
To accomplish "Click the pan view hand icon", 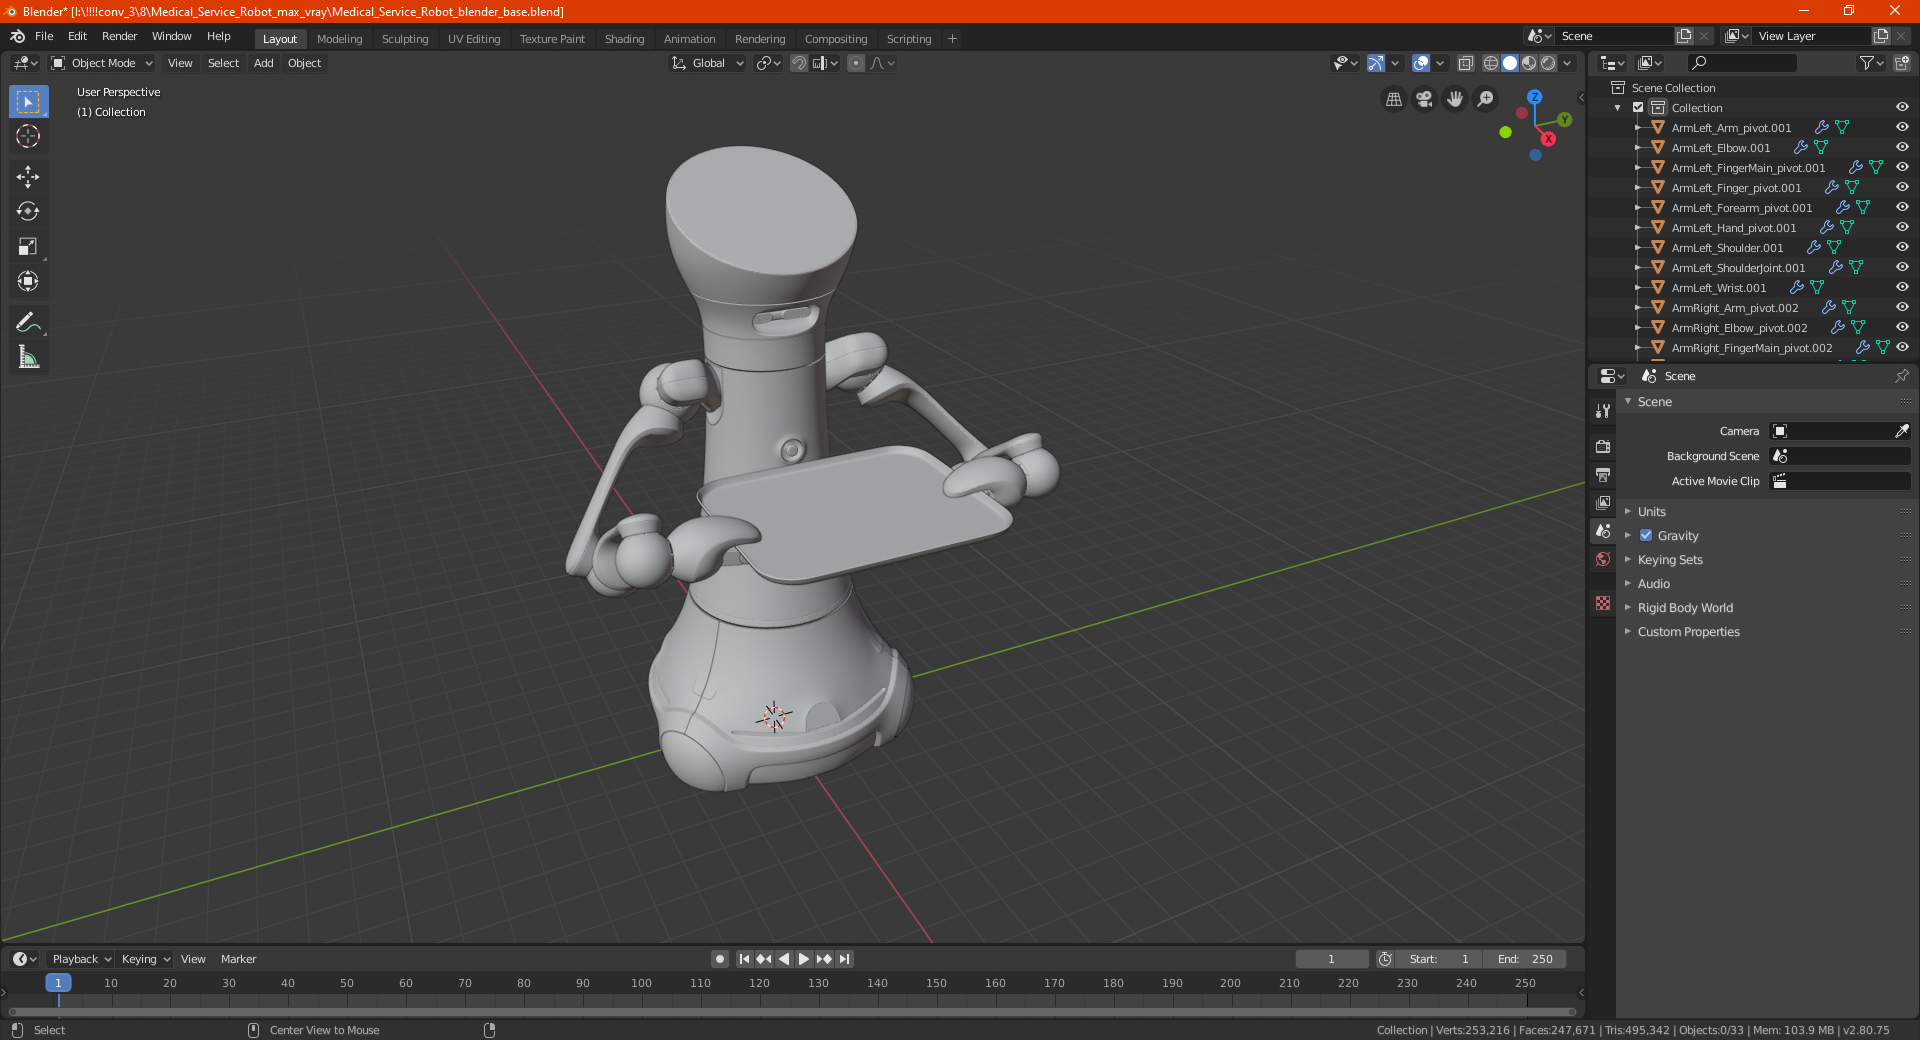I will [1455, 99].
